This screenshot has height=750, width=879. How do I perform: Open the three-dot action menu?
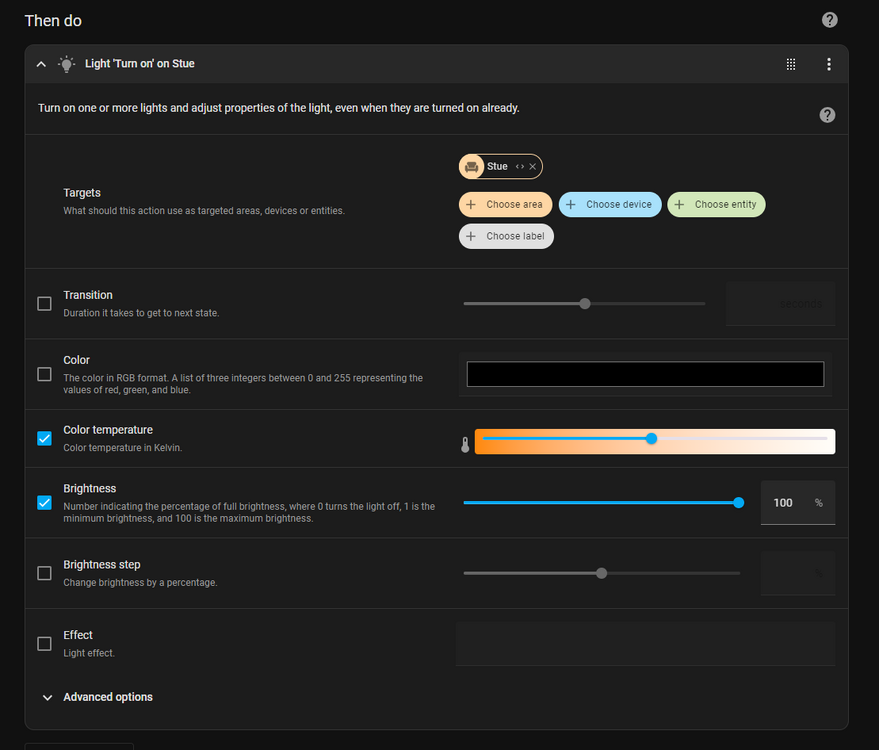point(828,64)
